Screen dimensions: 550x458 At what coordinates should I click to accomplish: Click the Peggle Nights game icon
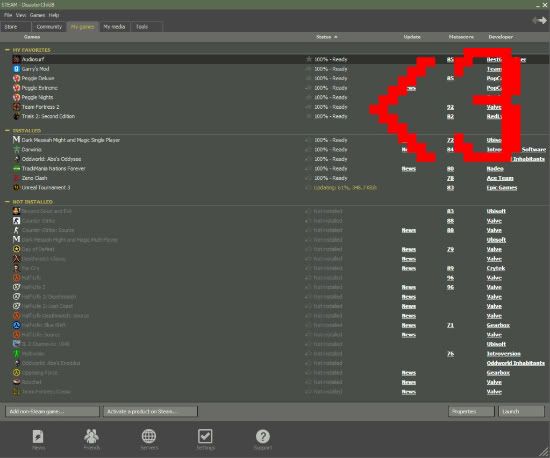point(16,97)
